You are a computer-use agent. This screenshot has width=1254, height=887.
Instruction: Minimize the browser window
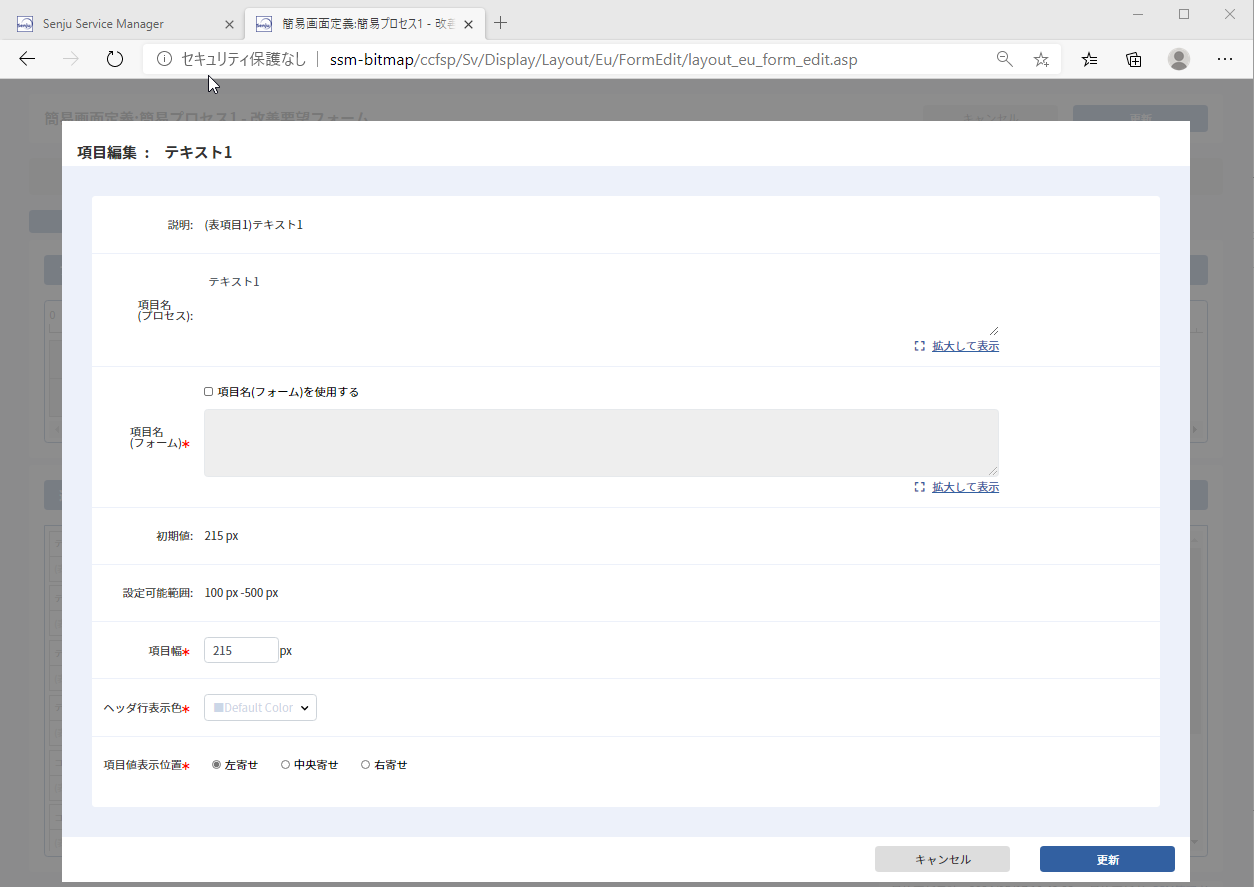[1138, 14]
